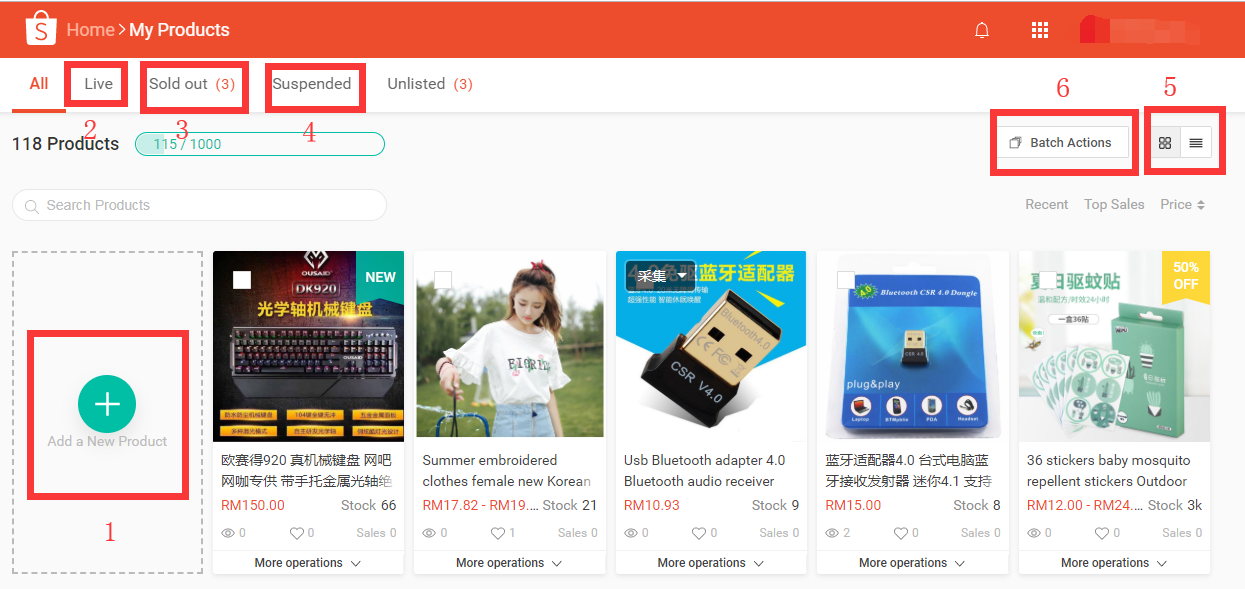Check the Bluetooth CSR 4.0 Dongle checkbox

click(x=846, y=280)
